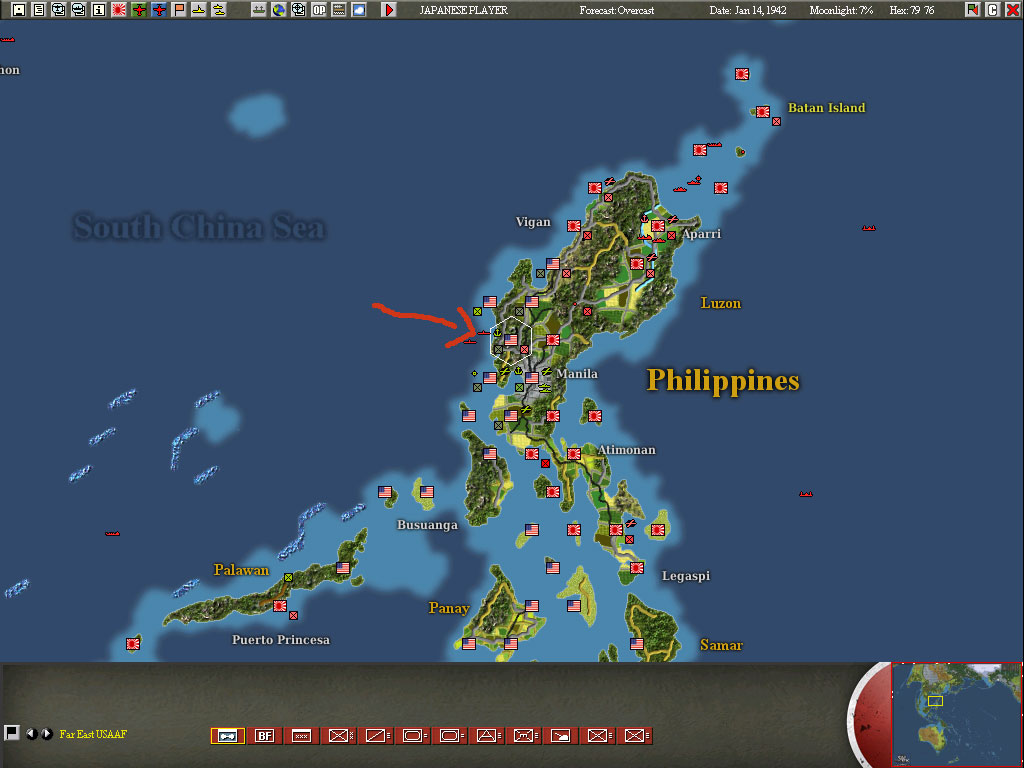Click the Forecast: Overcast text

point(616,10)
